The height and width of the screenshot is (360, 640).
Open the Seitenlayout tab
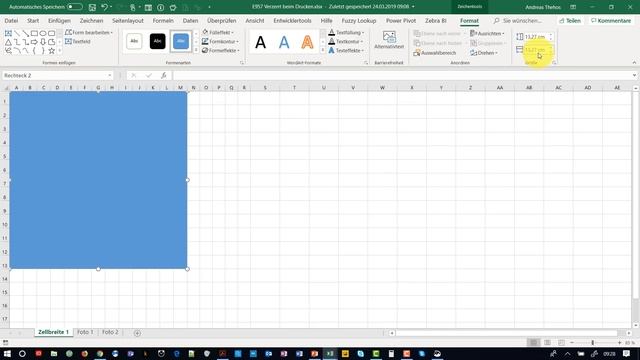pos(128,20)
